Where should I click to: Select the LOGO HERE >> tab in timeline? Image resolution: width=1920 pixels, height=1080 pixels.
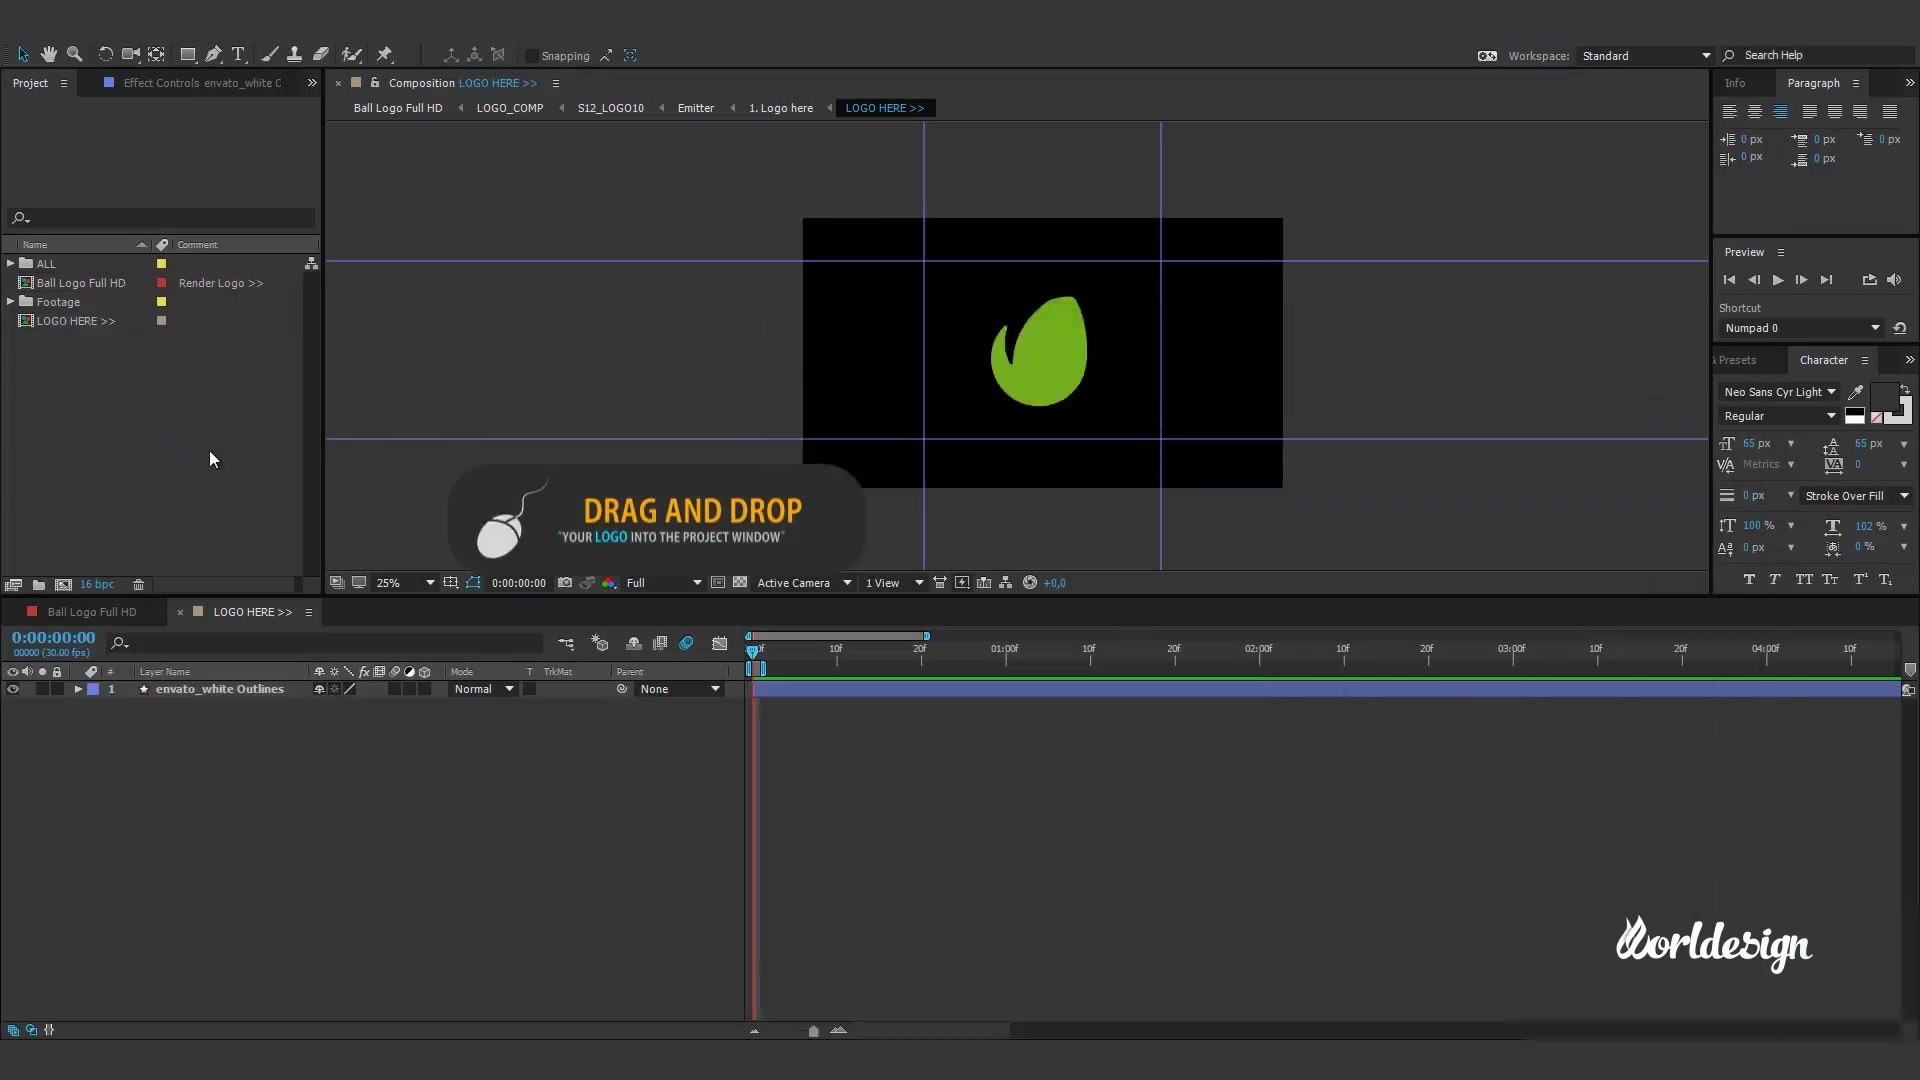[x=251, y=611]
